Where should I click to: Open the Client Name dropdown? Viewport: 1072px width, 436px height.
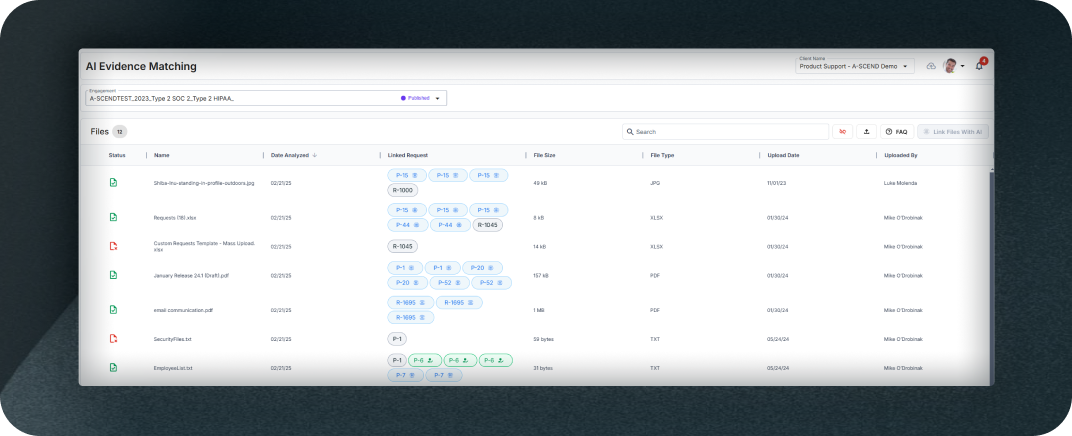pyautogui.click(x=855, y=66)
